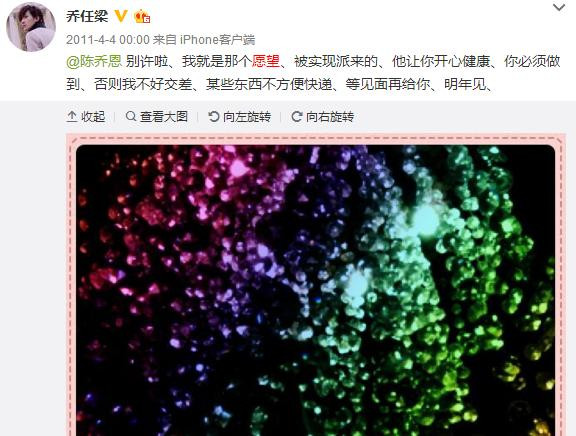This screenshot has width=576, height=436.
Task: Click the iPhone客户端 source link
Action: (x=217, y=40)
